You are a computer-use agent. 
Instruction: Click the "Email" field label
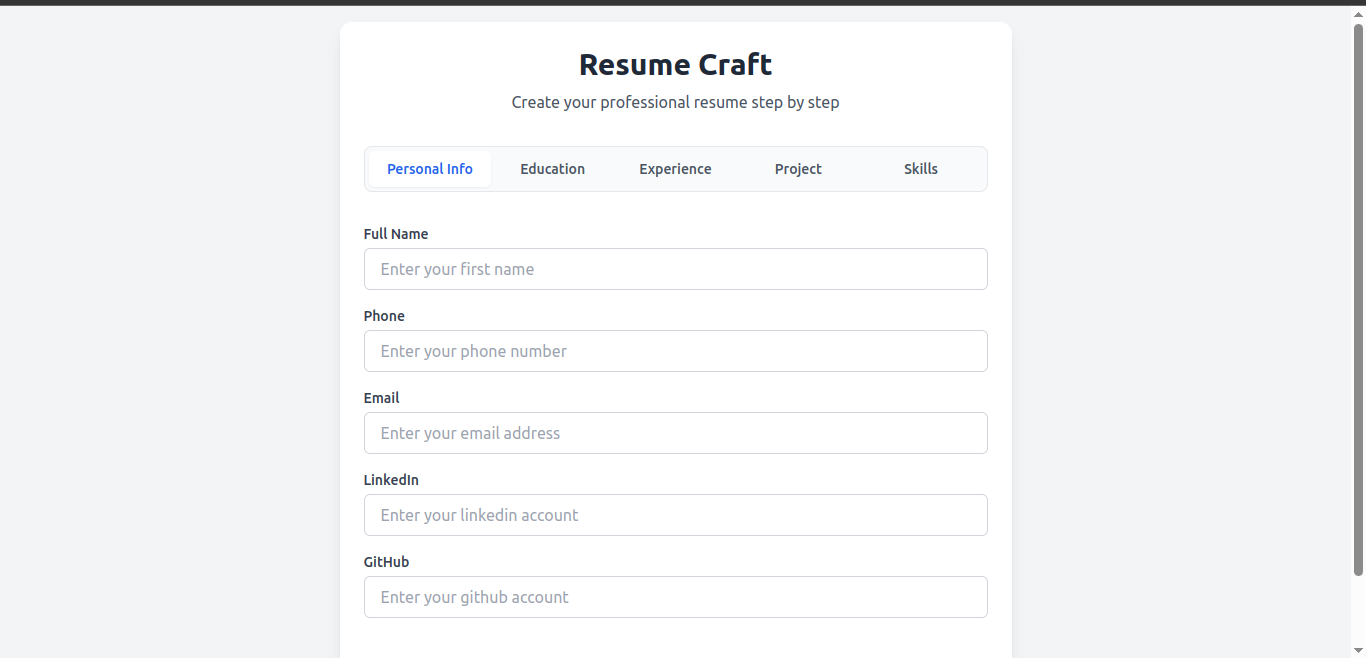coord(381,398)
